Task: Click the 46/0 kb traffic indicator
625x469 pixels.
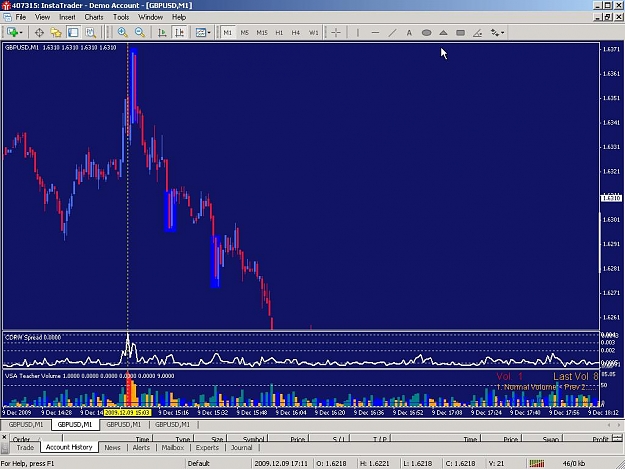Action: point(574,463)
